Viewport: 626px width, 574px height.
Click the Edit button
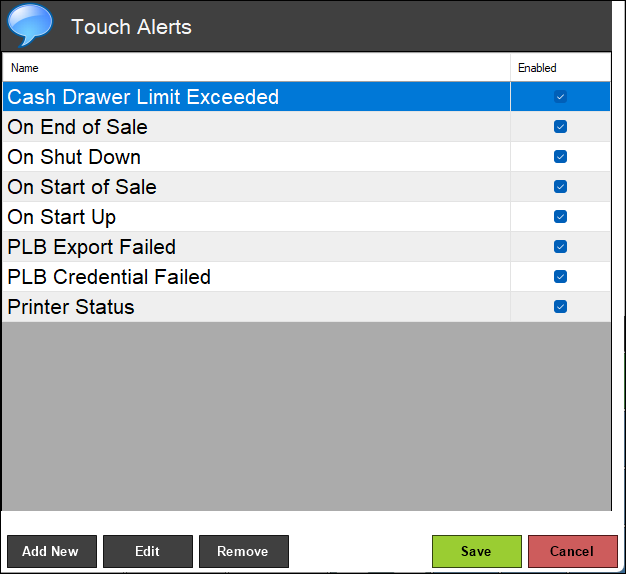tap(148, 551)
